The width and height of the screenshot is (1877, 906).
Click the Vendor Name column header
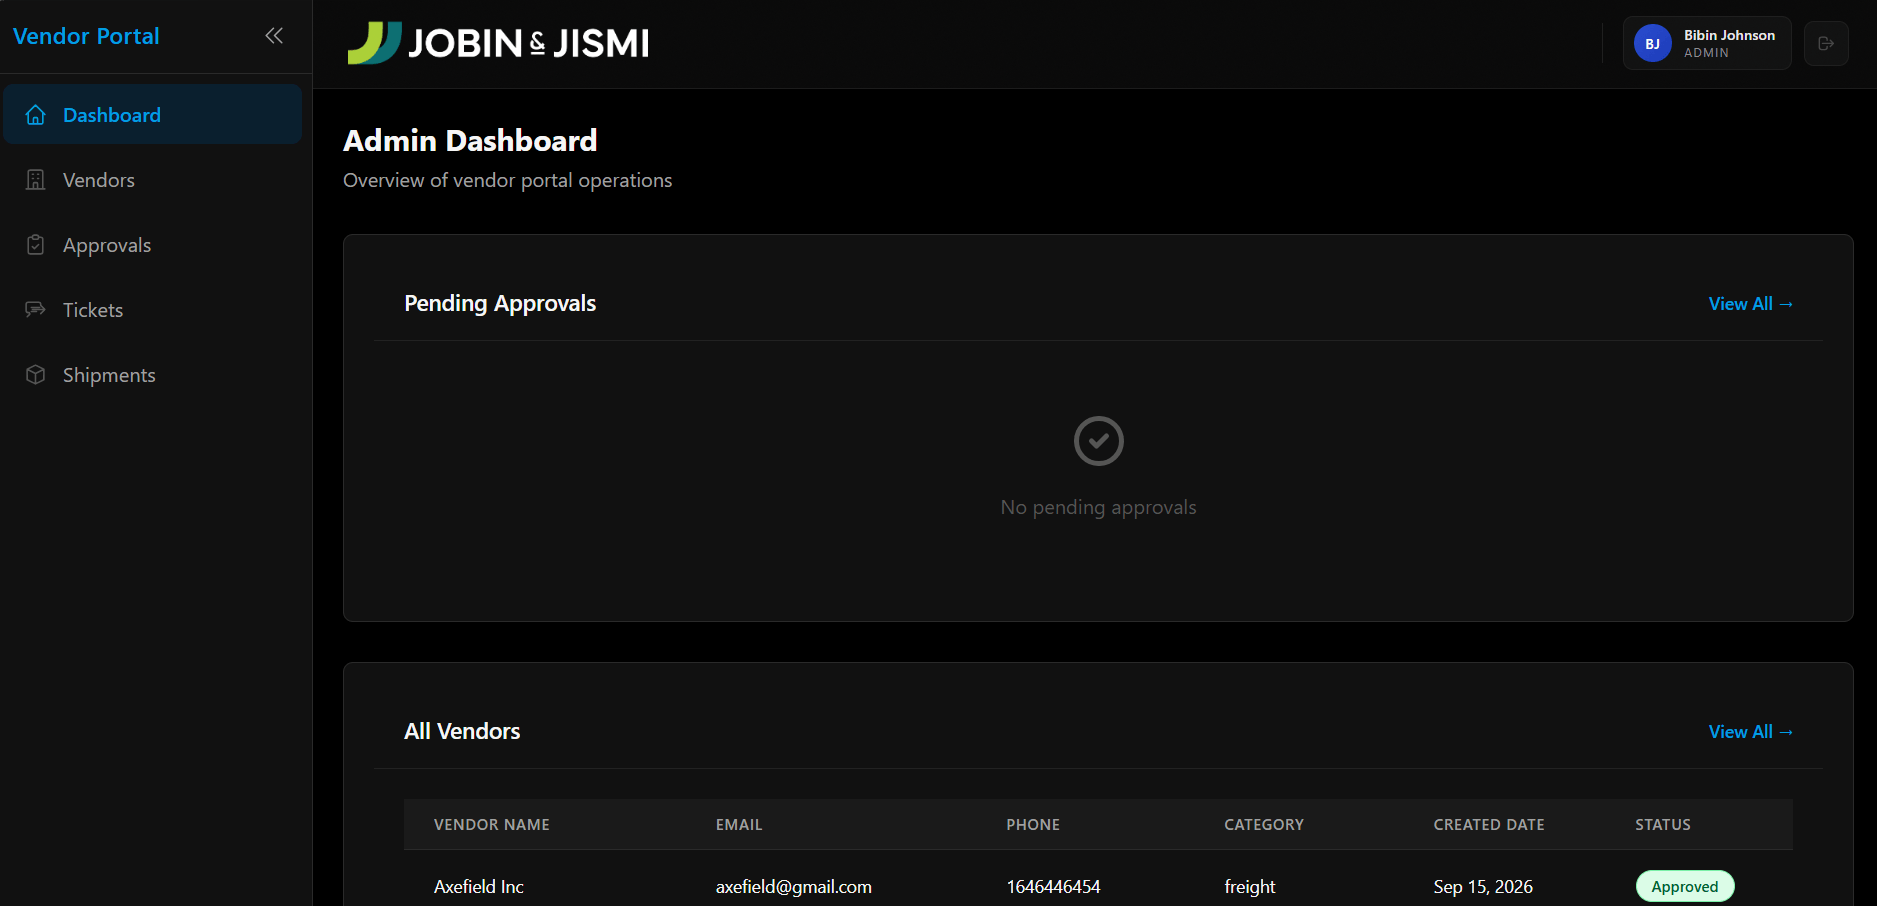click(492, 825)
